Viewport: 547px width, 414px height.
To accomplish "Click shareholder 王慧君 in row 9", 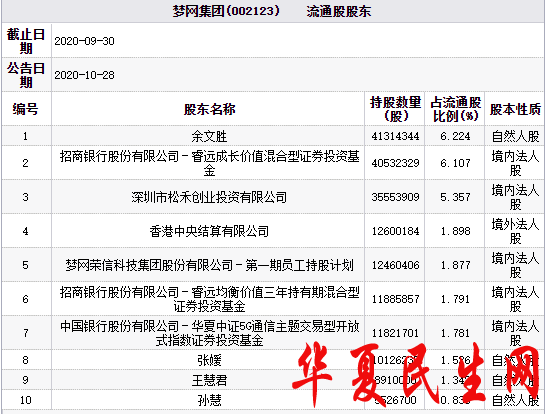I will [x=209, y=380].
